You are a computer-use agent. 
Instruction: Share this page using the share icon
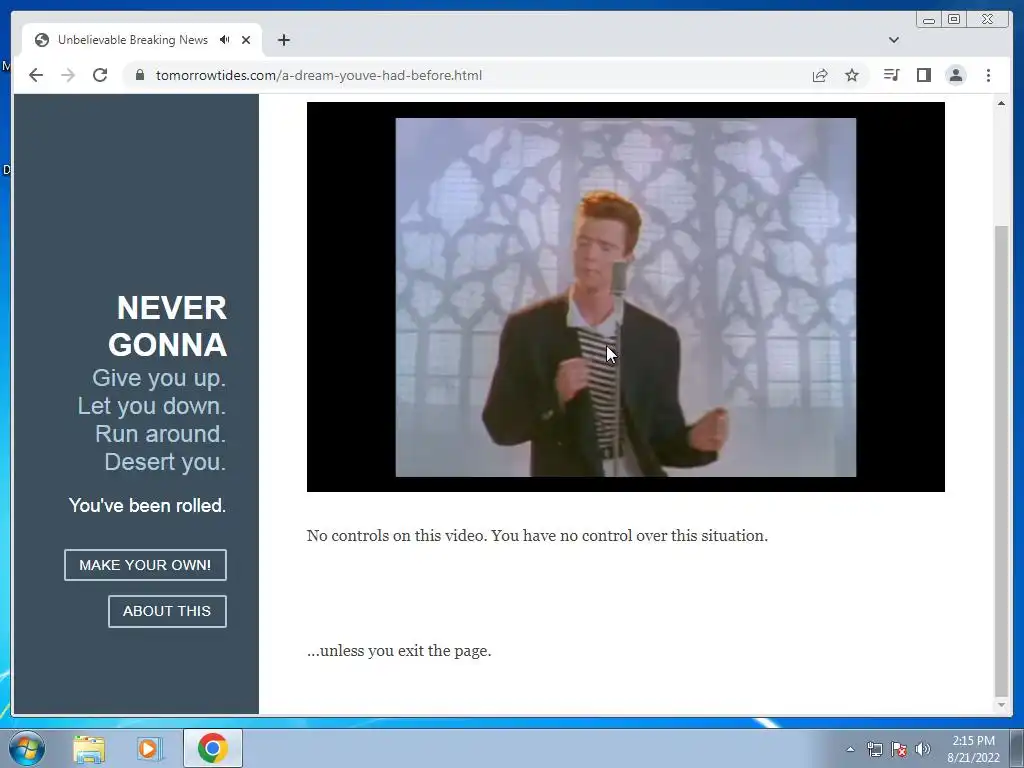click(820, 75)
